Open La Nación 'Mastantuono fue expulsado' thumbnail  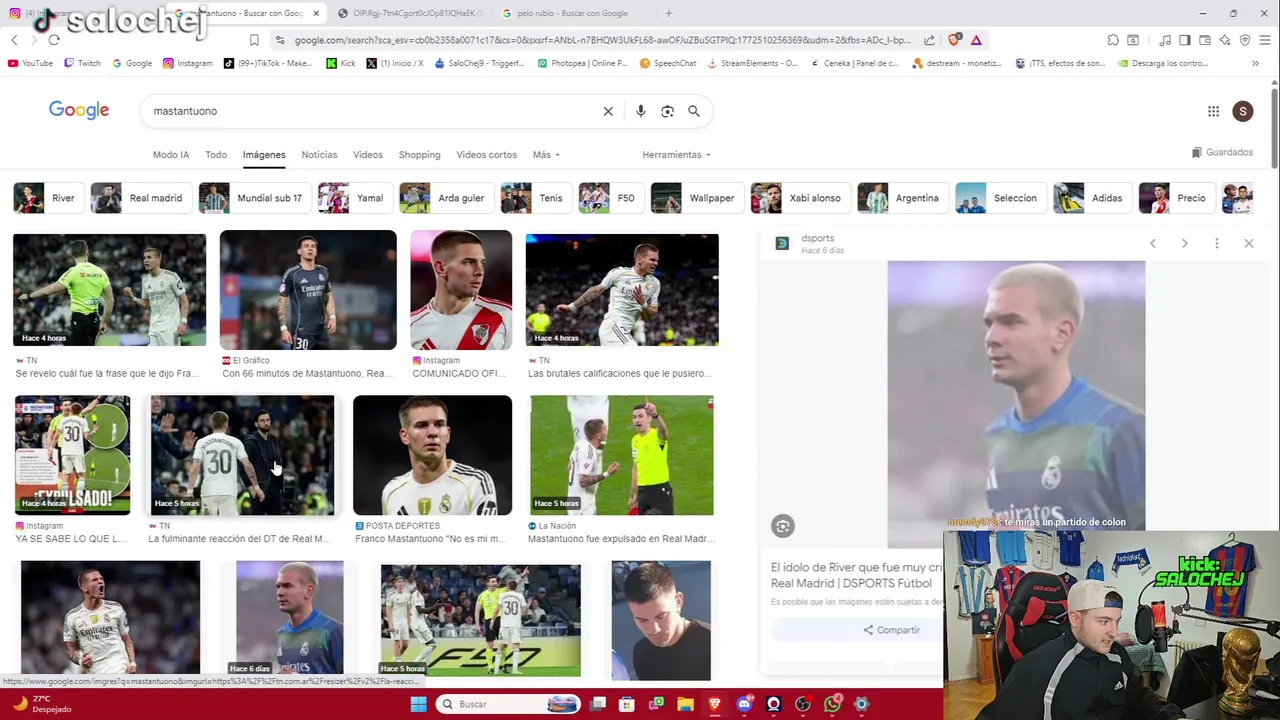(x=622, y=455)
